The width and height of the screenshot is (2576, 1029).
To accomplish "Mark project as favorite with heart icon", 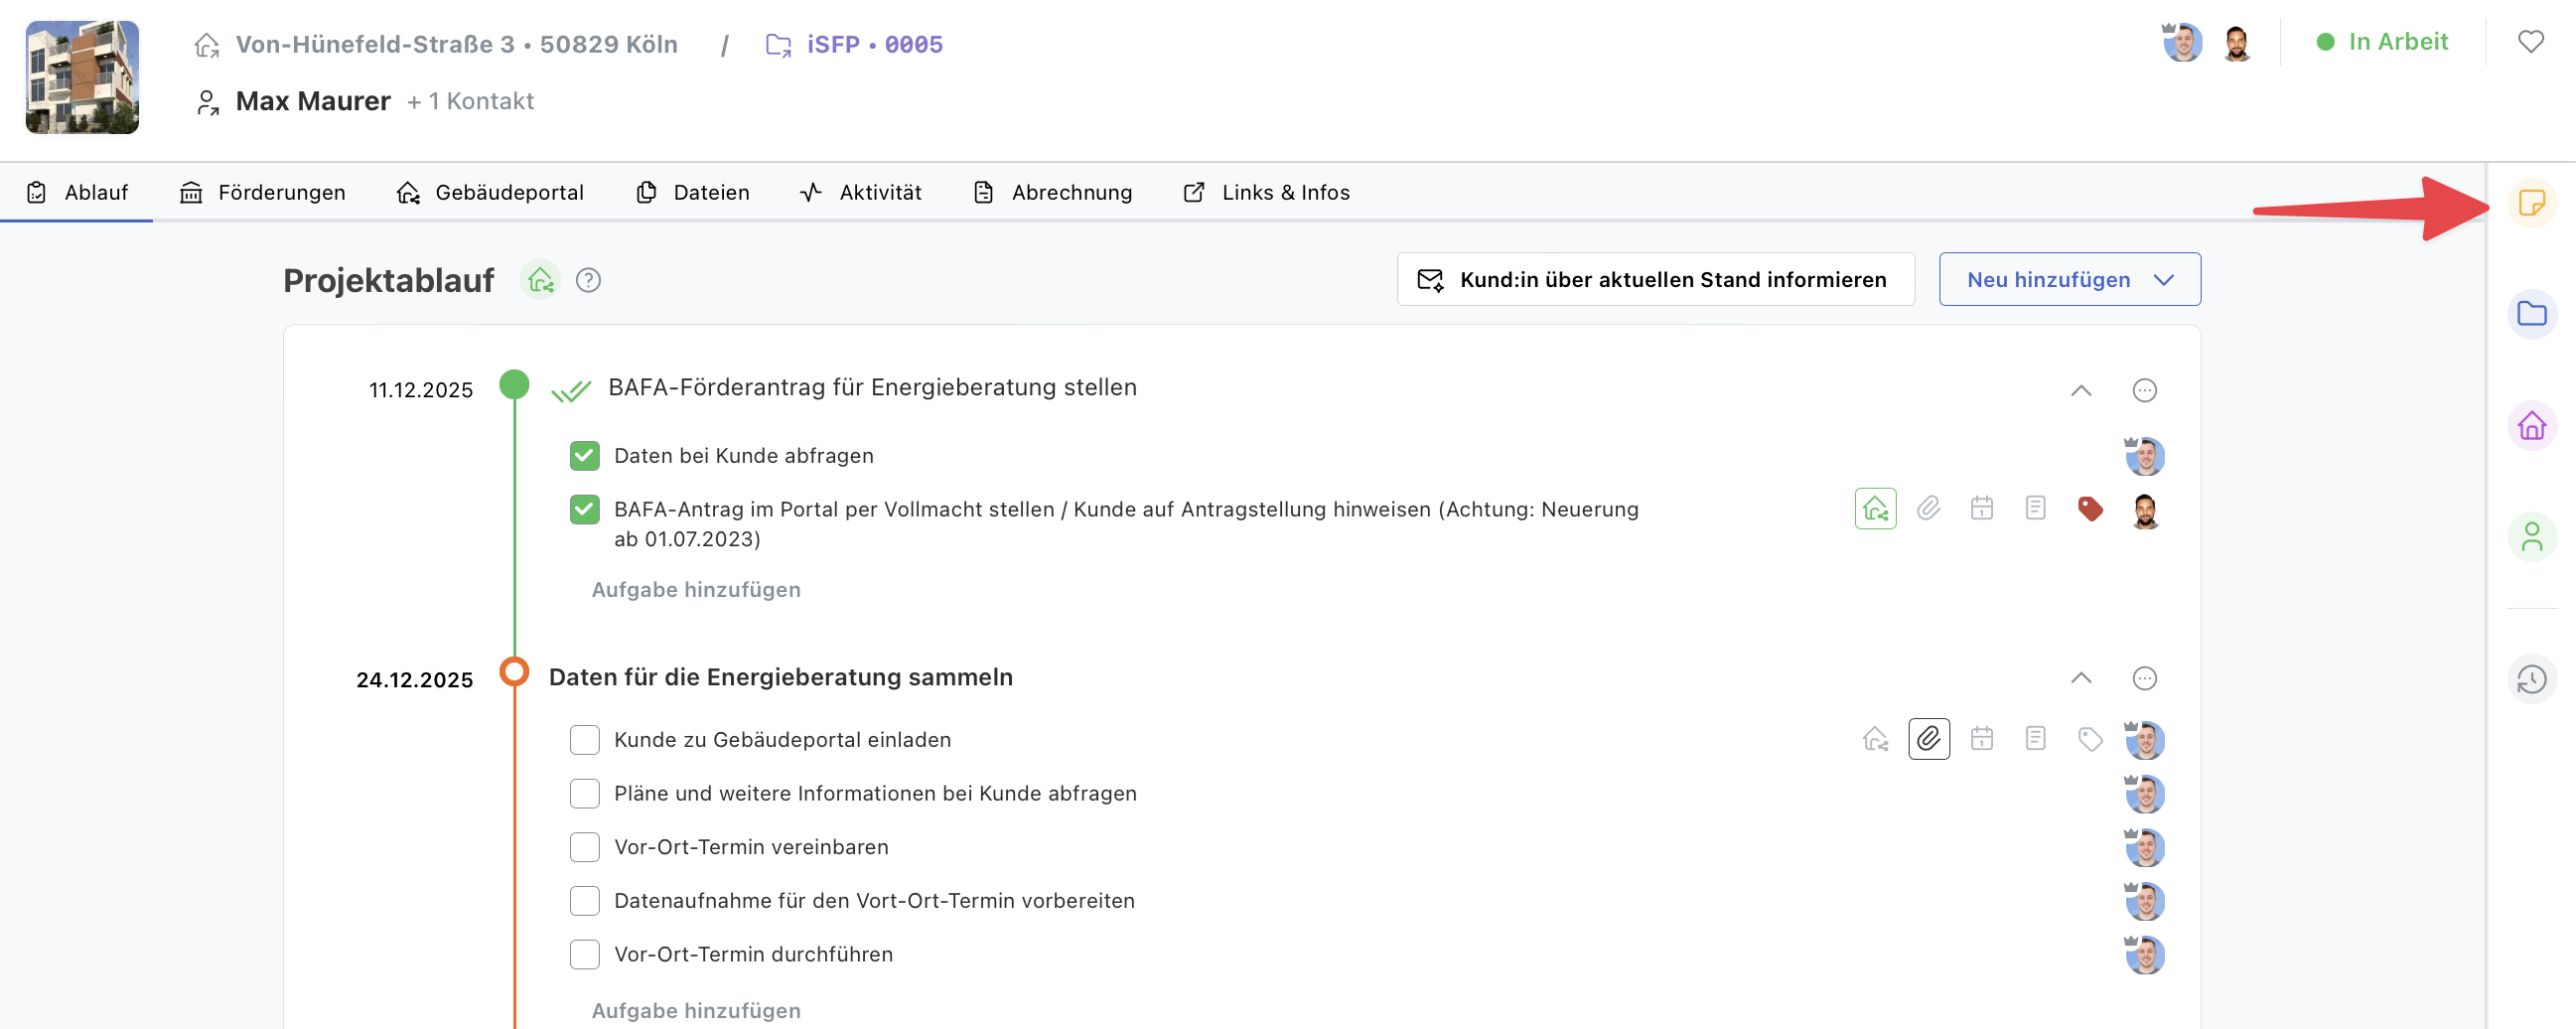I will [x=2530, y=42].
